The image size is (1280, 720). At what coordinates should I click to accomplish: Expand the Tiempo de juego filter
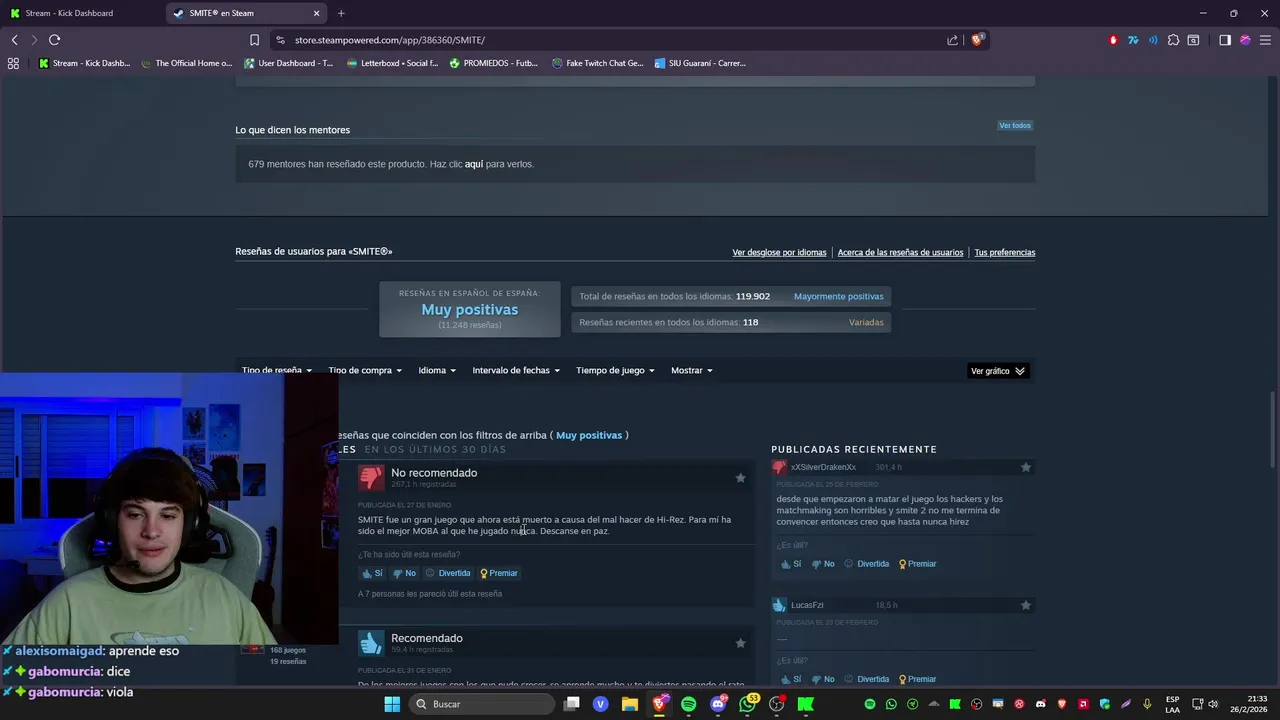[x=615, y=370]
